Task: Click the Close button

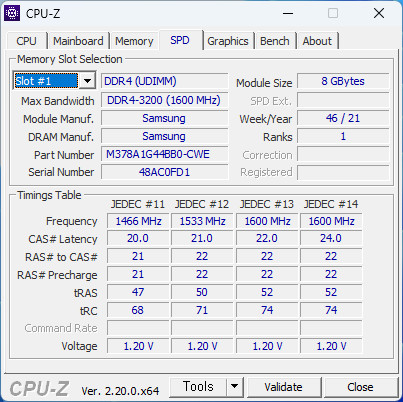Action: (360, 387)
